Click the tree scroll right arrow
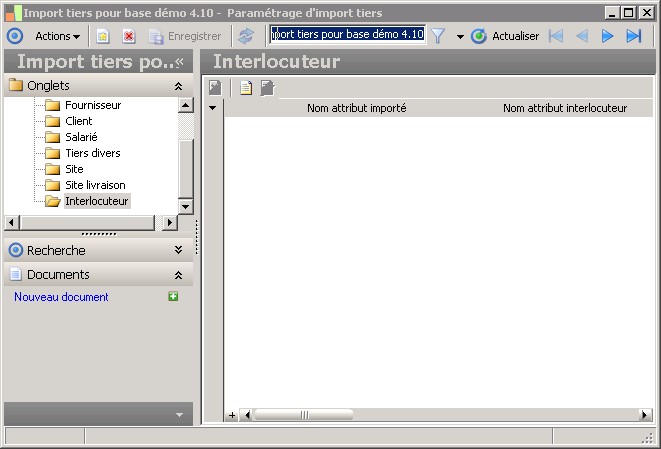 170,222
